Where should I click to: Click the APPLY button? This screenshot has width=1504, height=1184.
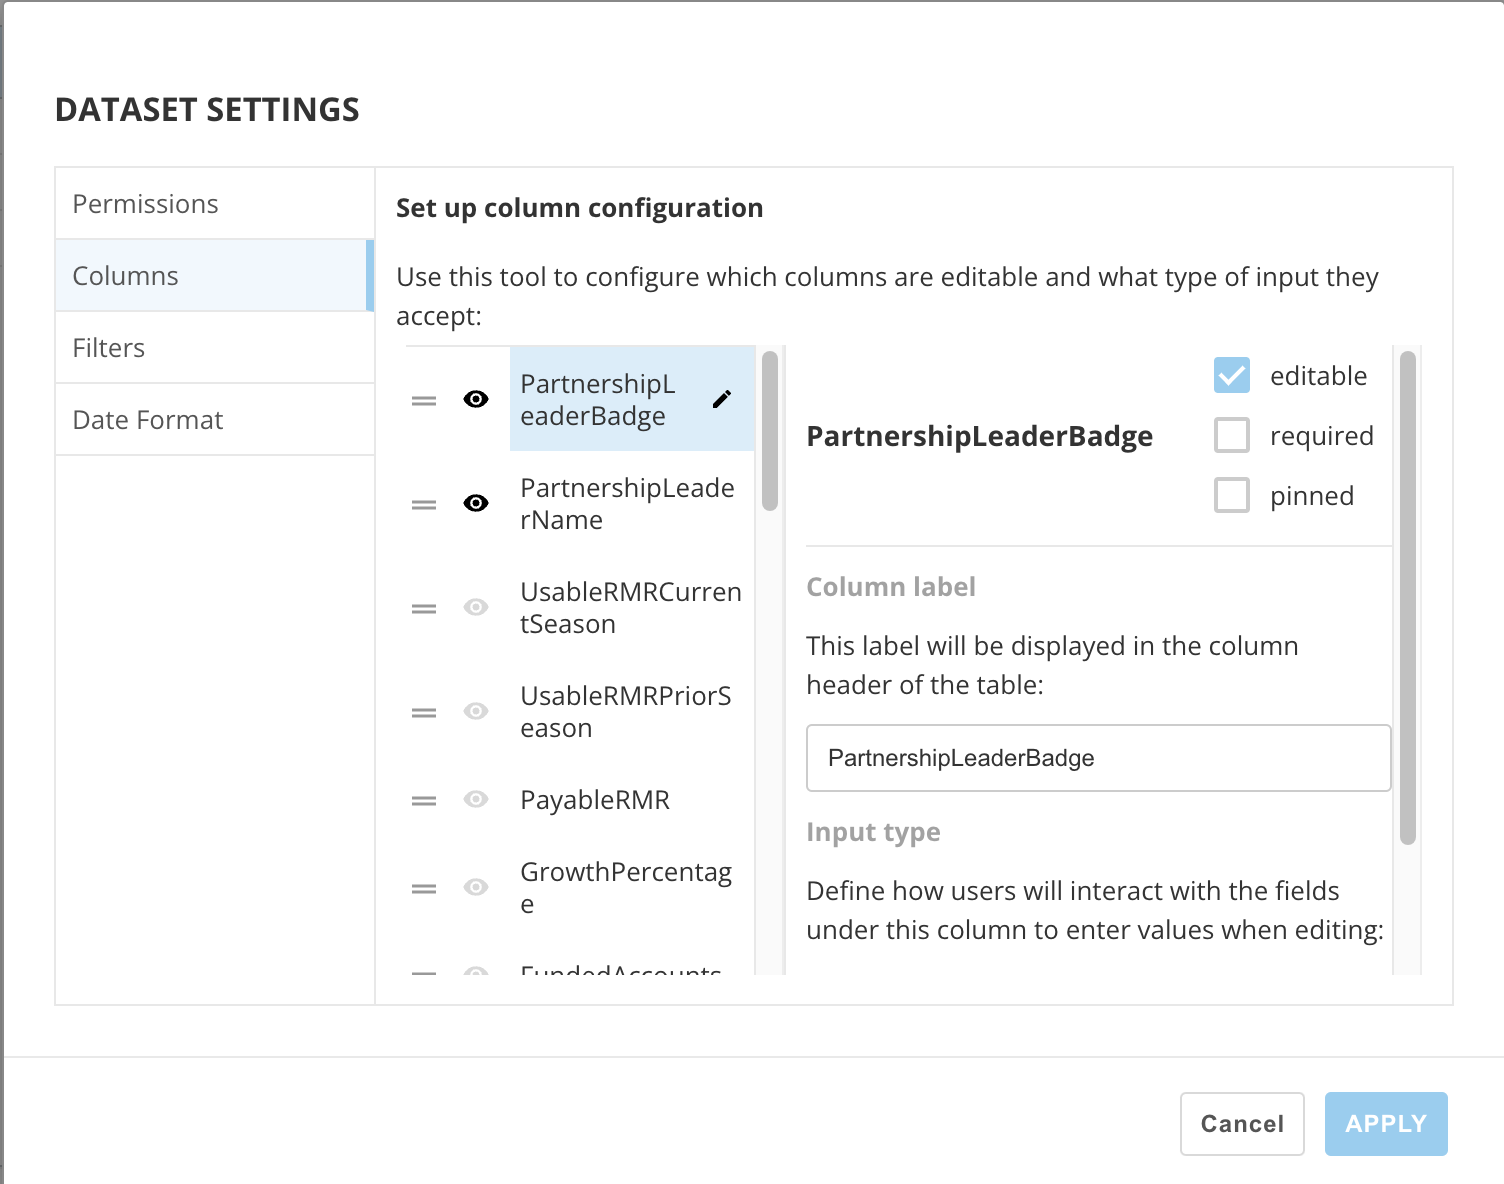tap(1386, 1124)
